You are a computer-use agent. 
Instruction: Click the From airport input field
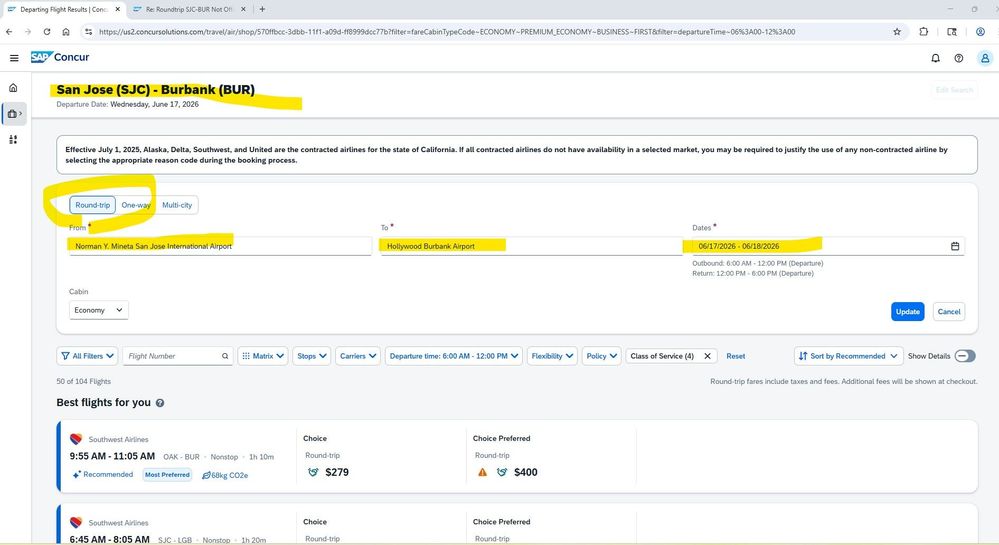click(x=220, y=246)
